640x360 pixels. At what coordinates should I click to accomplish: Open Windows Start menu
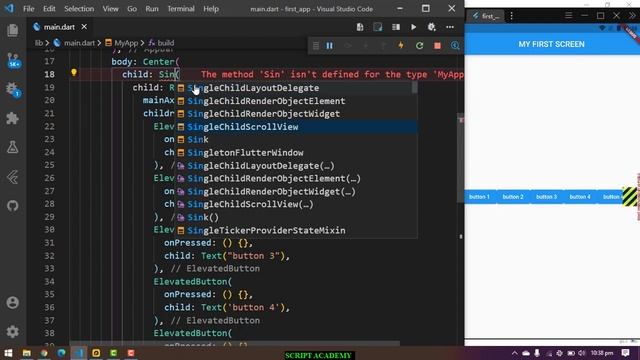click(x=8, y=353)
